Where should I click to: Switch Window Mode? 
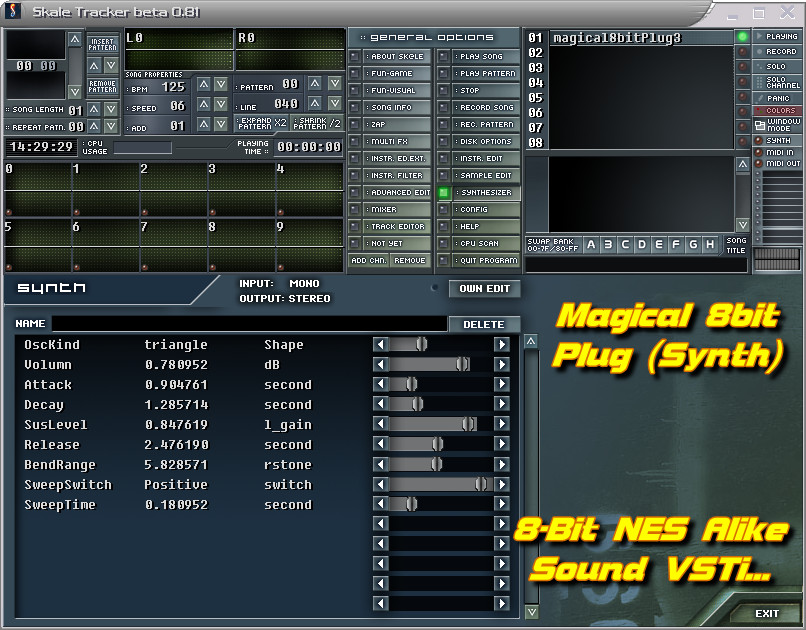(x=776, y=124)
